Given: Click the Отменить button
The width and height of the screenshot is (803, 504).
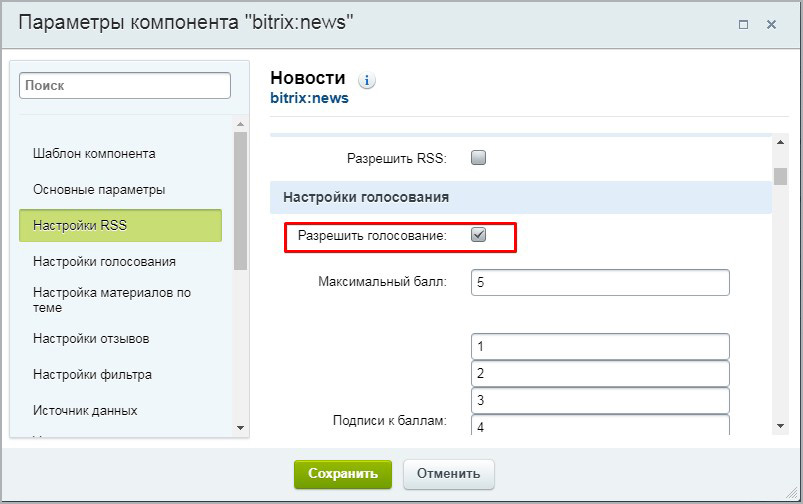Looking at the screenshot, I should (x=448, y=474).
